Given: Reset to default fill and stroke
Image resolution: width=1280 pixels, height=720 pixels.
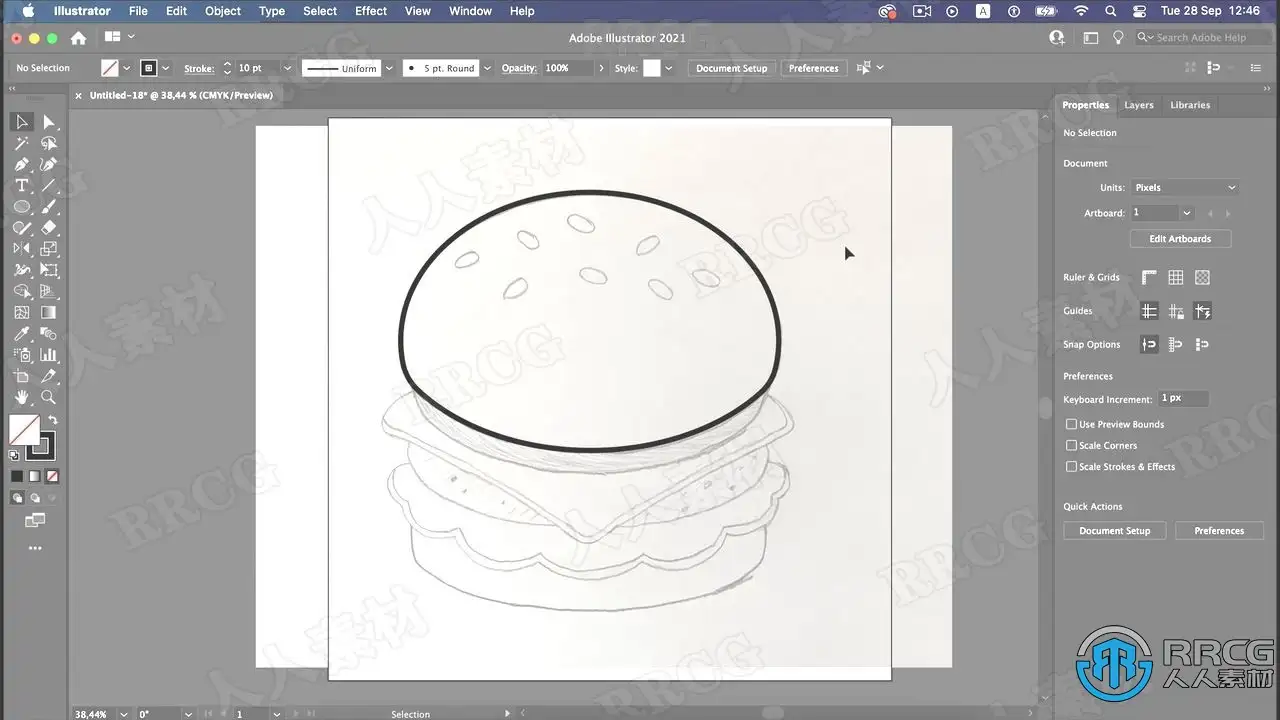Looking at the screenshot, I should pyautogui.click(x=14, y=455).
